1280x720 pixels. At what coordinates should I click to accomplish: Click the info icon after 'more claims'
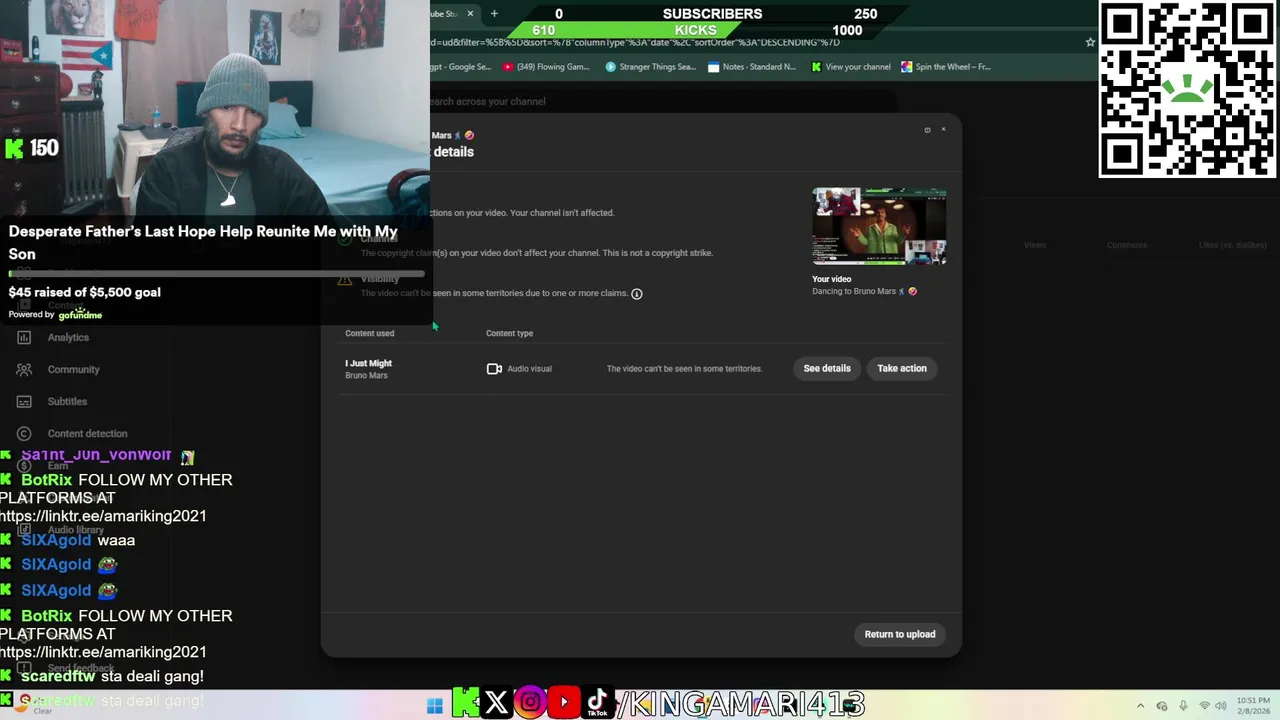637,294
